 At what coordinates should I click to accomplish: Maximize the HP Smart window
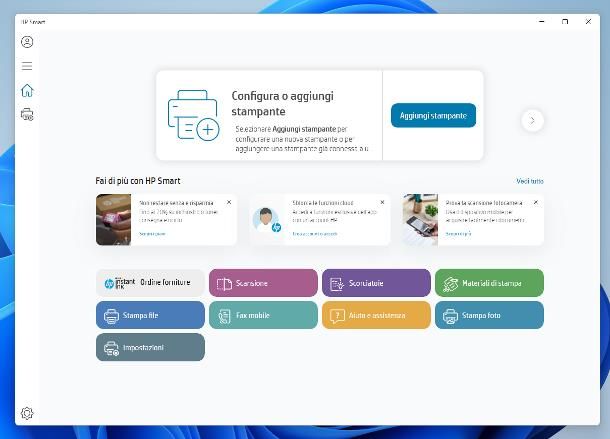click(565, 22)
